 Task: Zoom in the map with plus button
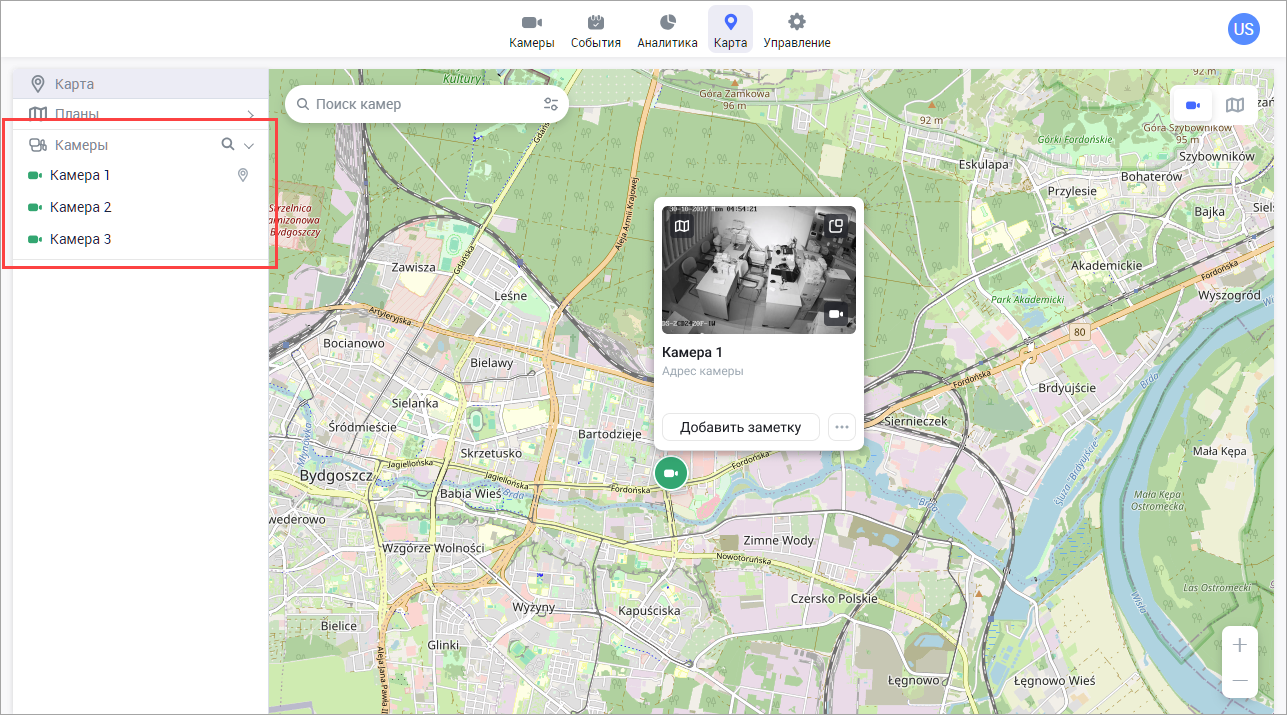pos(1240,645)
